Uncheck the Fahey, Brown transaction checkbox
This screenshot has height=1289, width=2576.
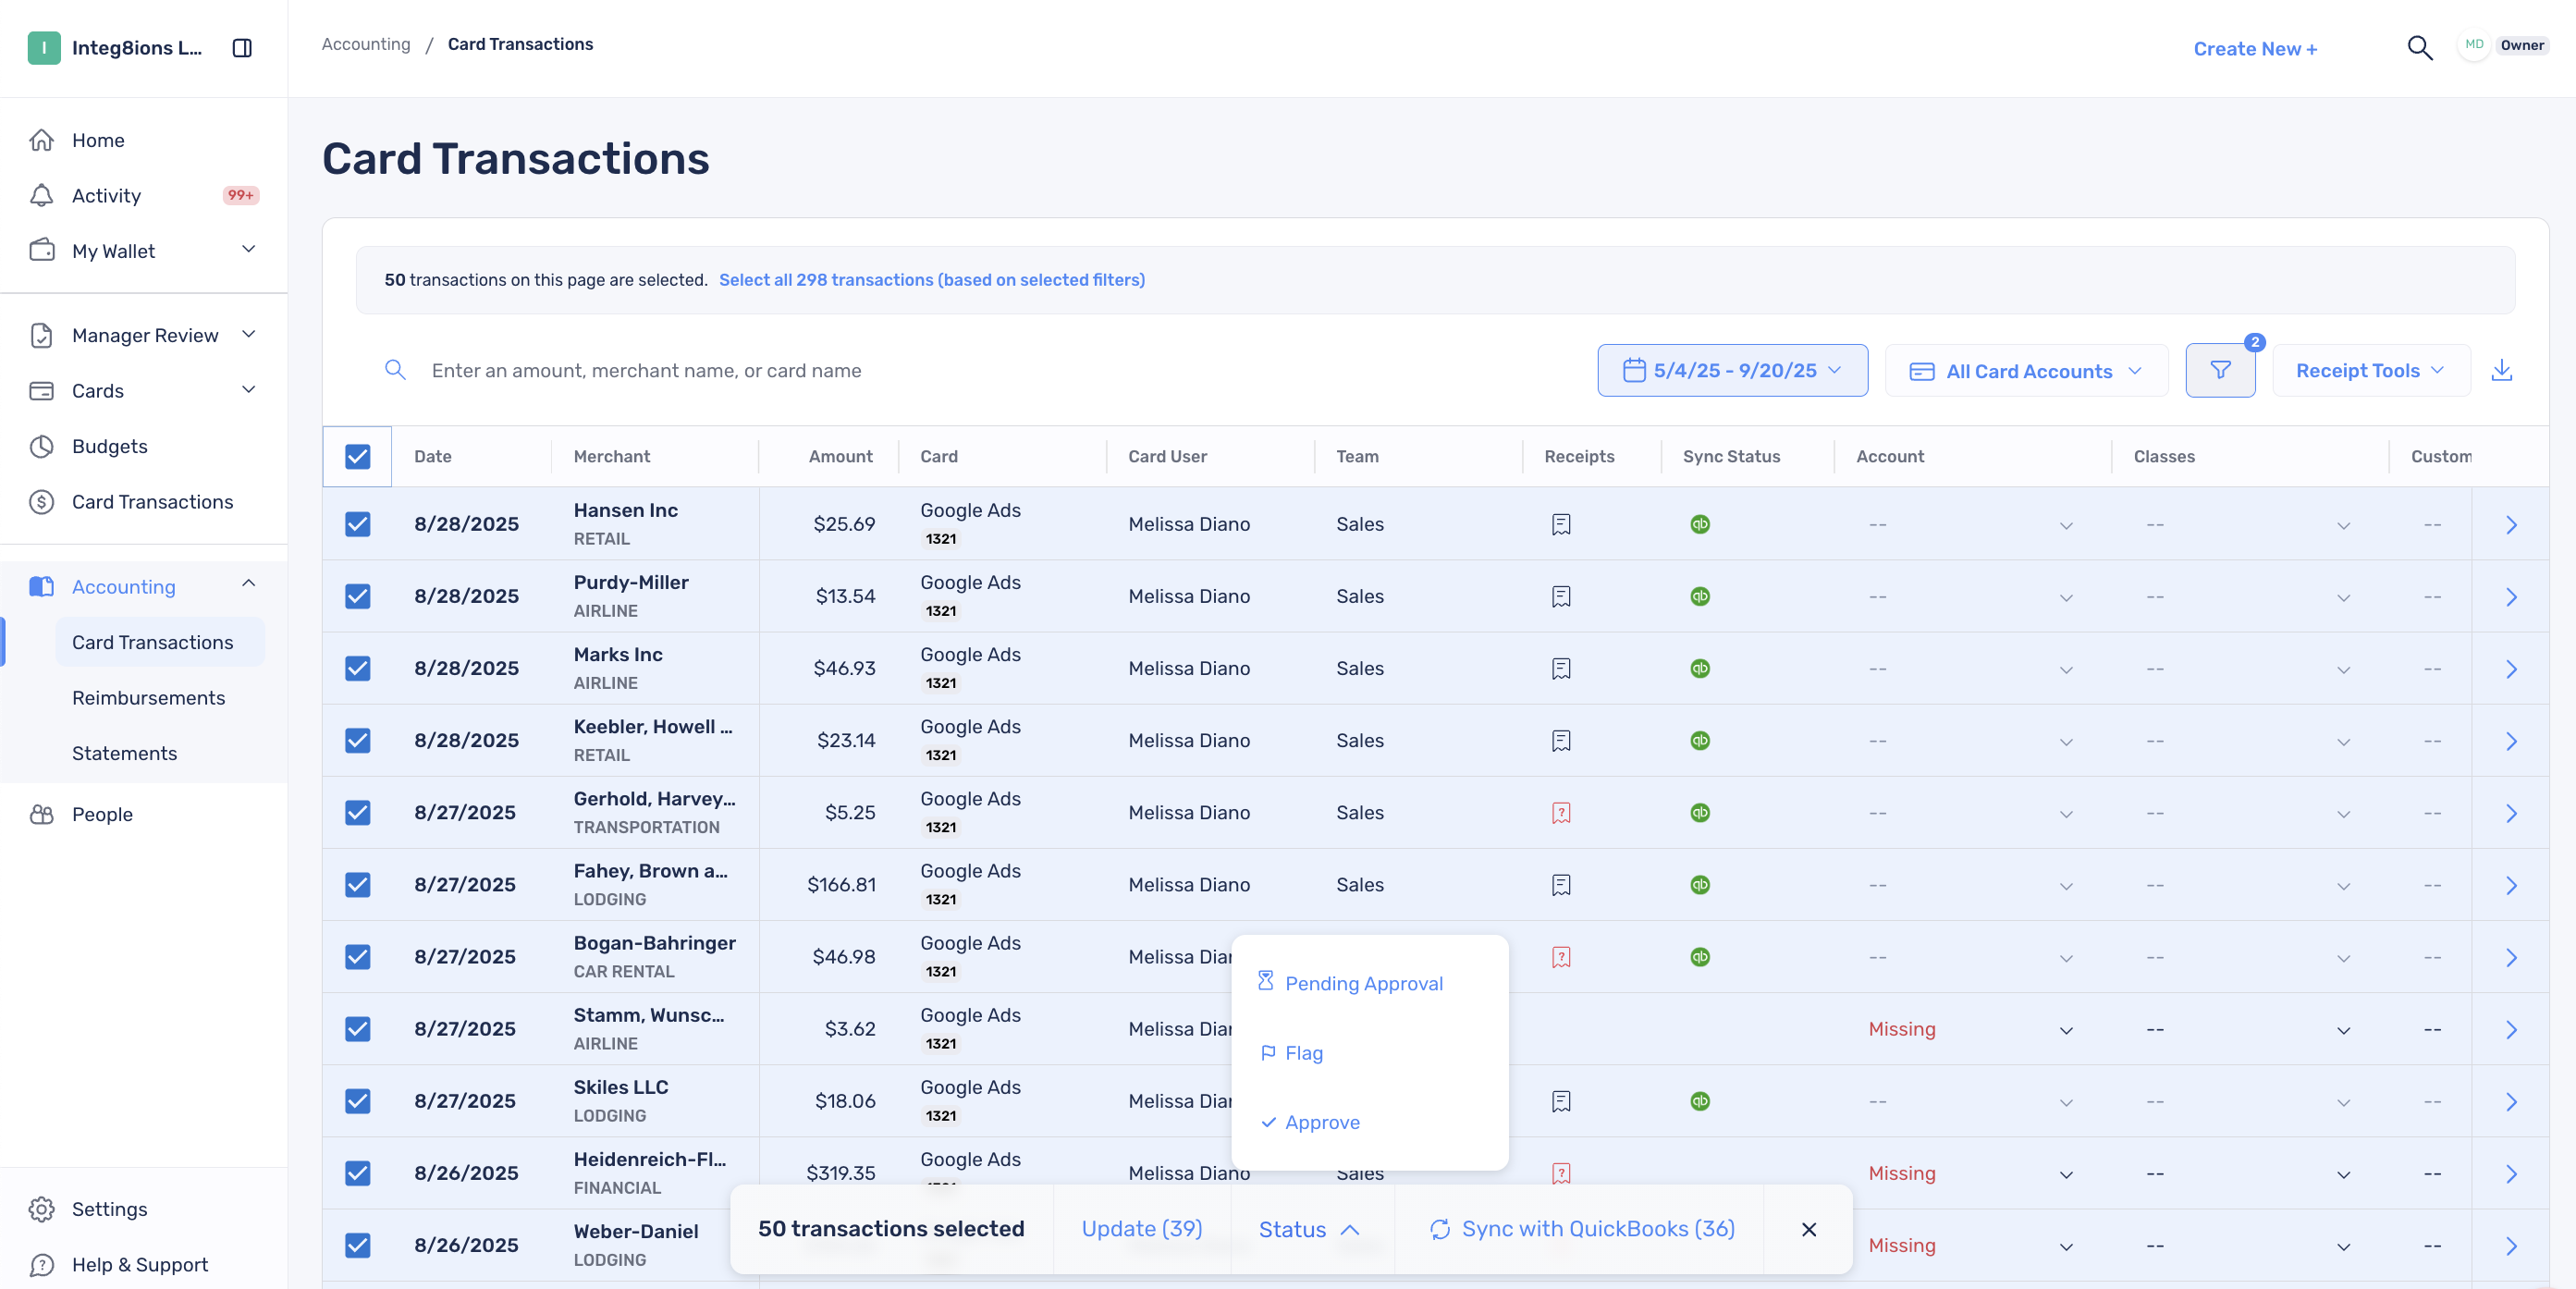[357, 885]
